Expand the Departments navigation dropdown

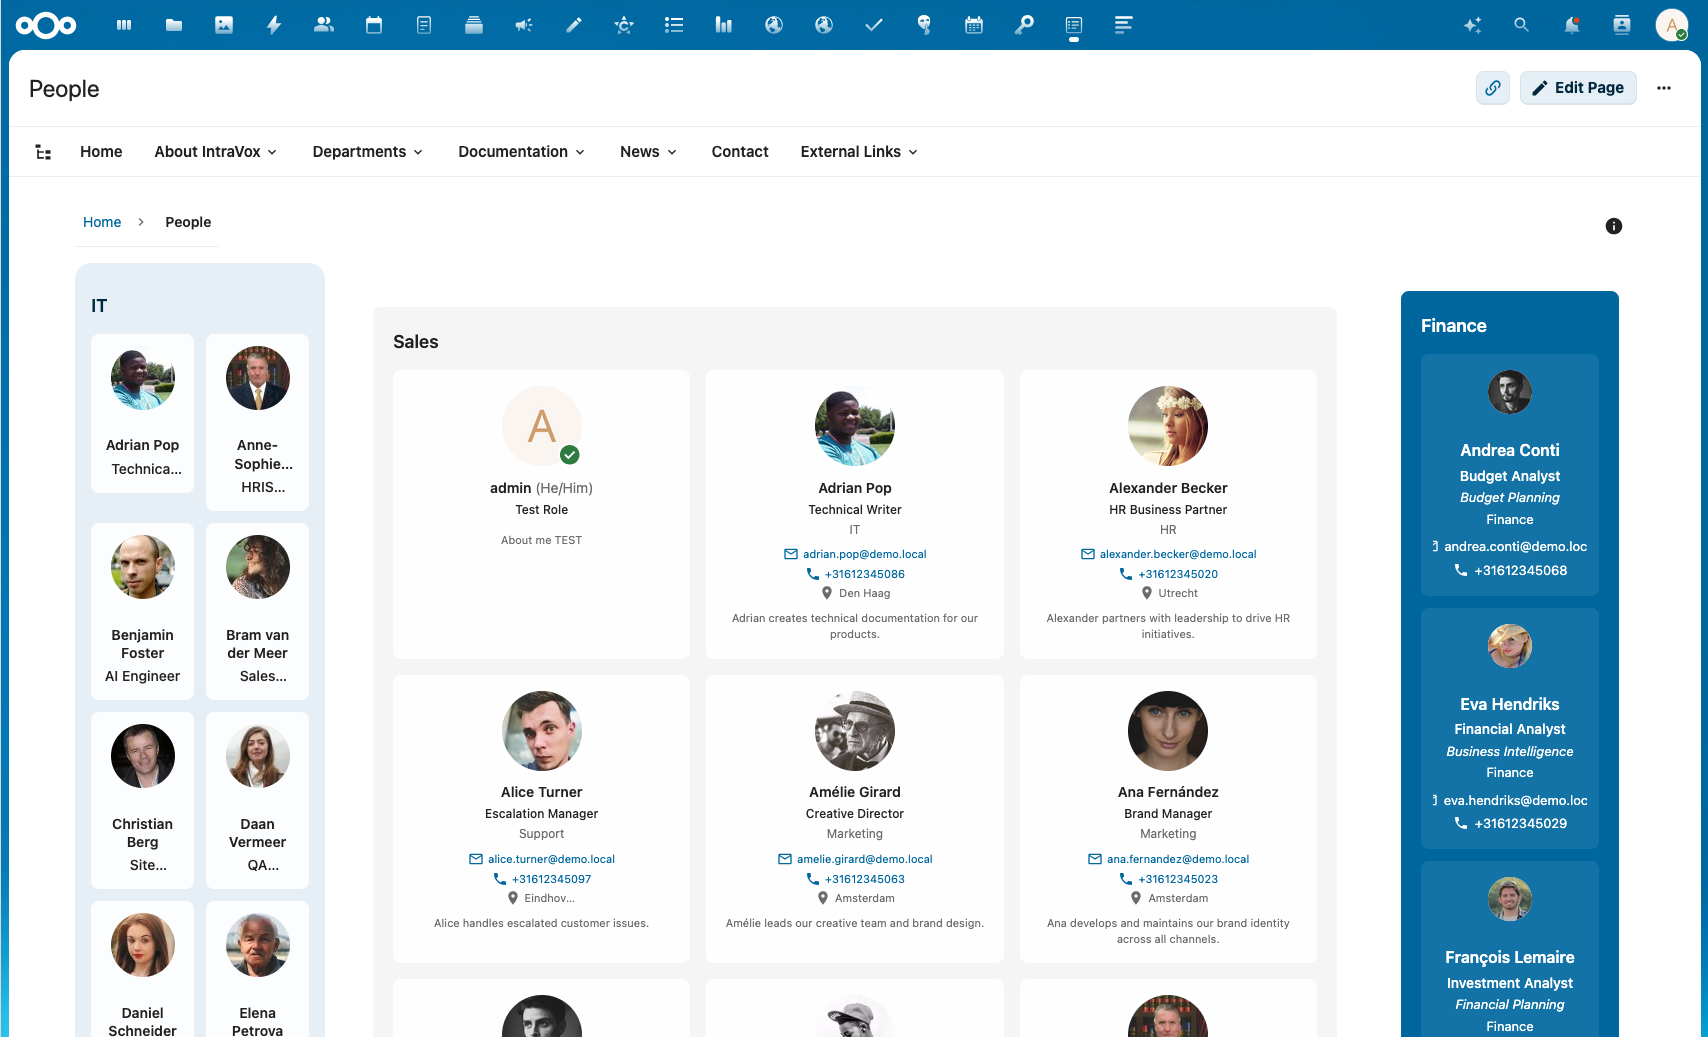[367, 152]
